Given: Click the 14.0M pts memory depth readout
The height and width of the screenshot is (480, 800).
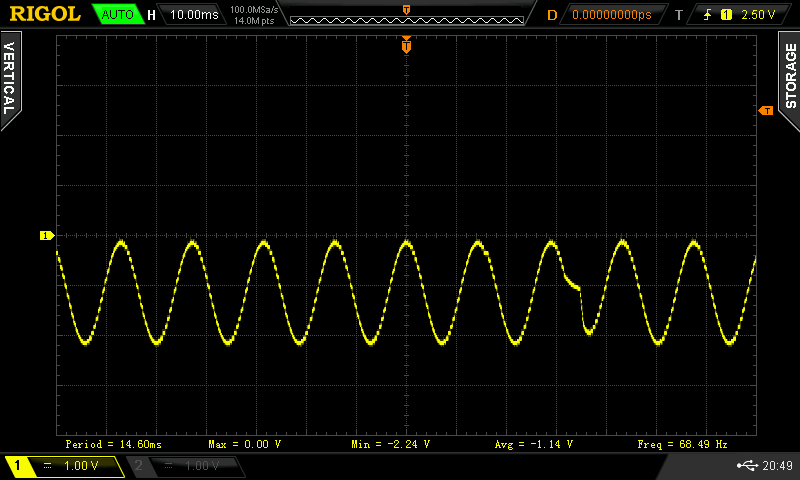Looking at the screenshot, I should (x=254, y=21).
